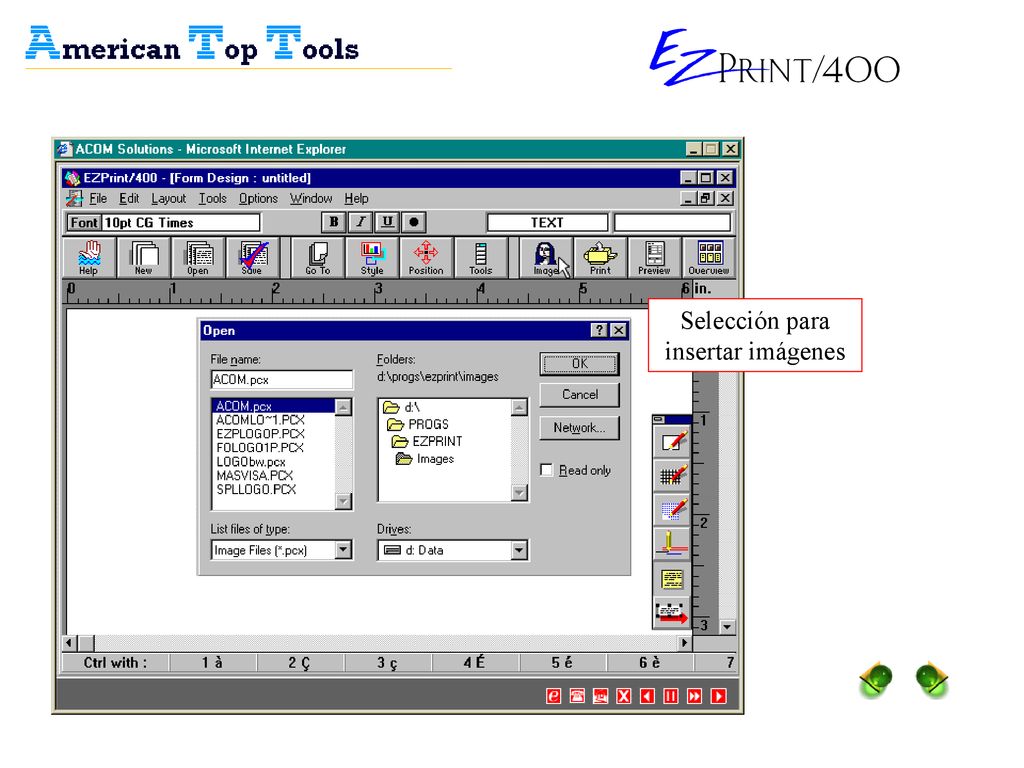Click the TEXT field in format bar
Image resolution: width=1024 pixels, height=768 pixels.
point(547,223)
